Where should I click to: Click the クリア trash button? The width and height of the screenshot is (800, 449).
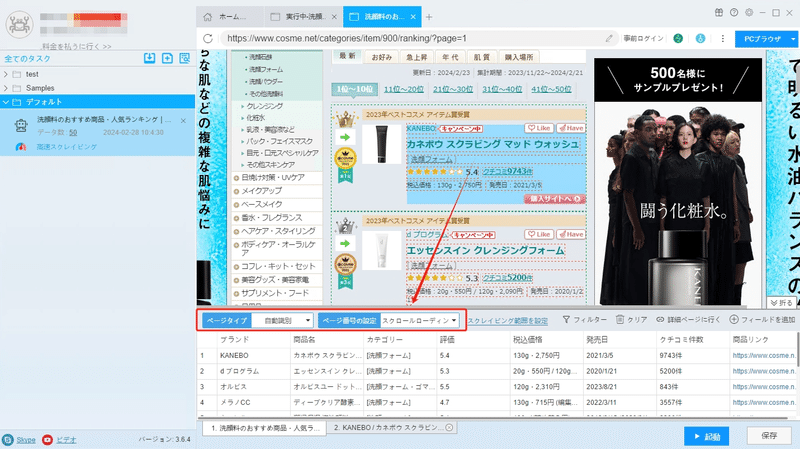631,319
